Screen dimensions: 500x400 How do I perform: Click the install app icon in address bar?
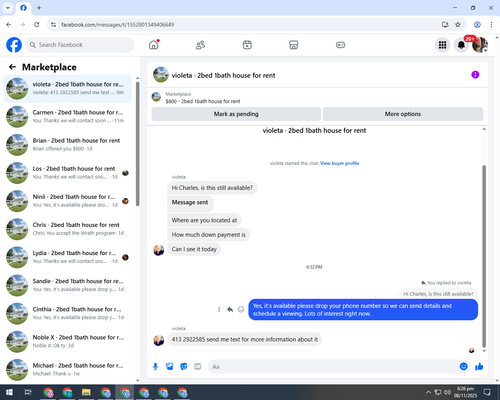coord(445,25)
